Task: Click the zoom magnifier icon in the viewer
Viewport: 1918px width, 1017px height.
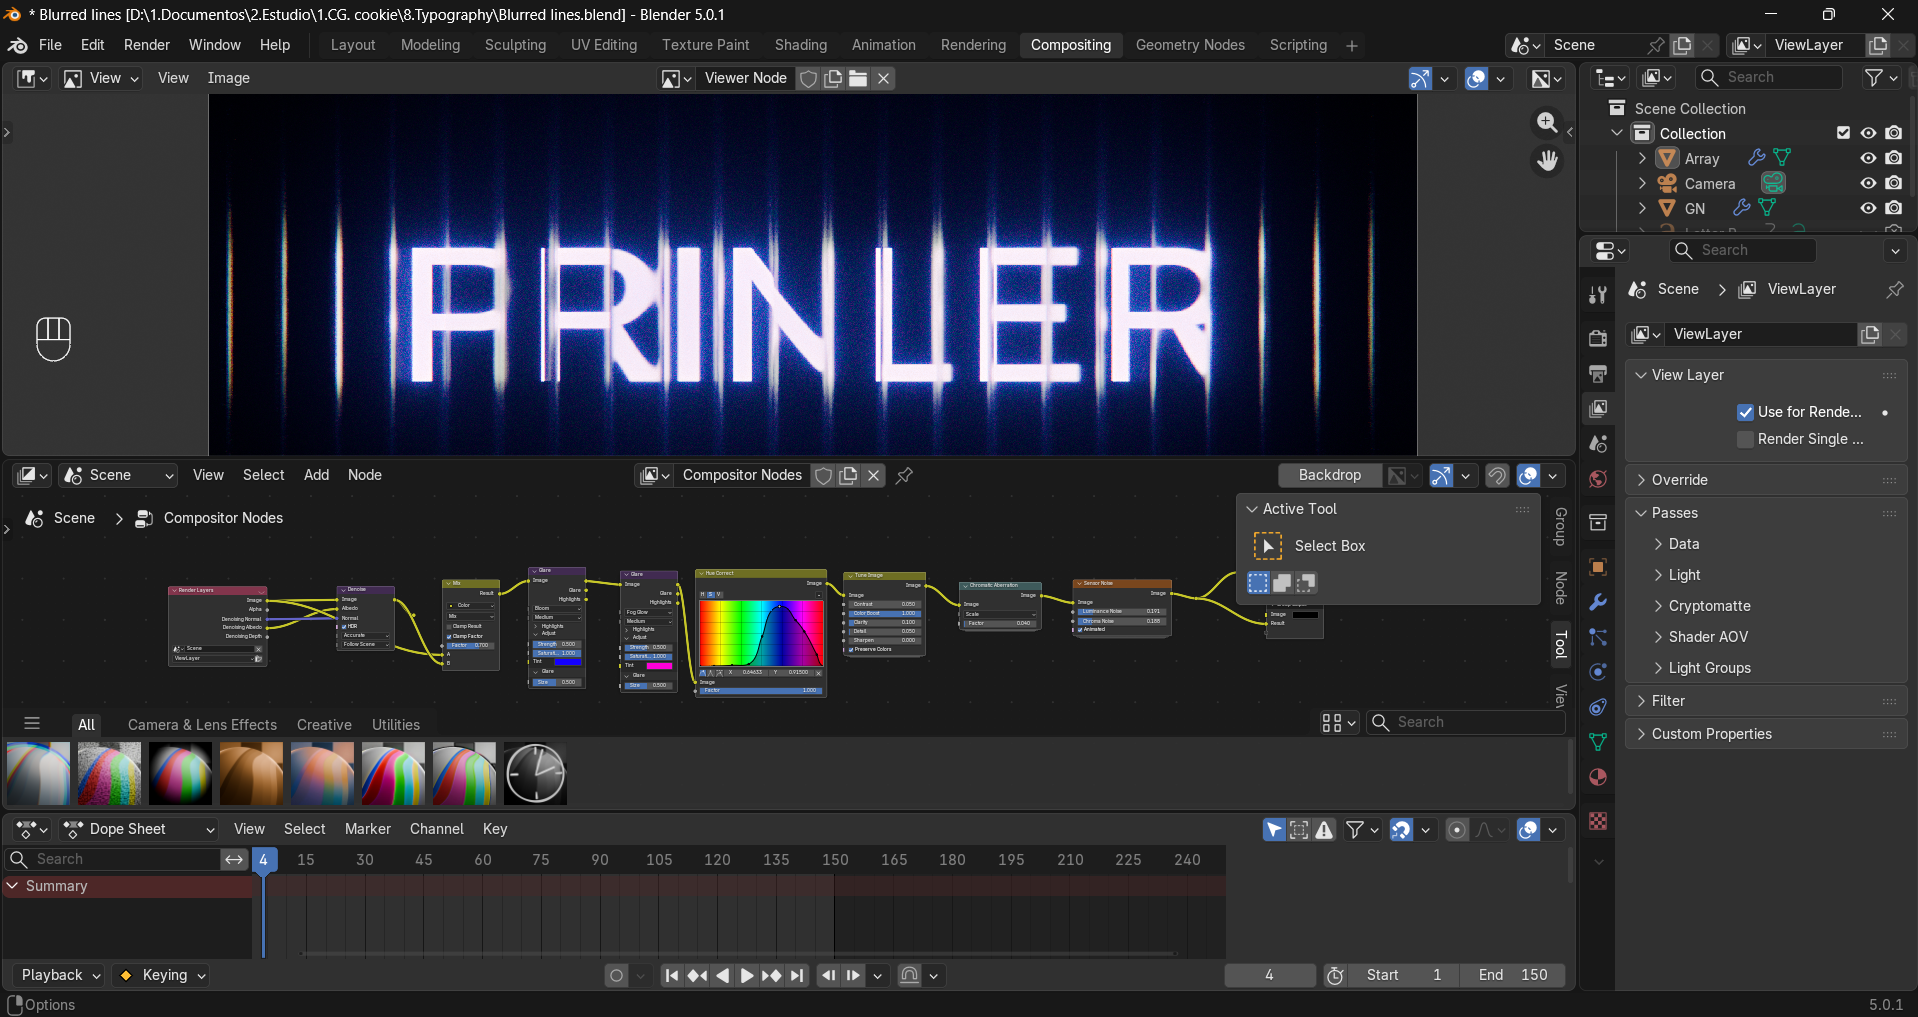Action: point(1547,122)
